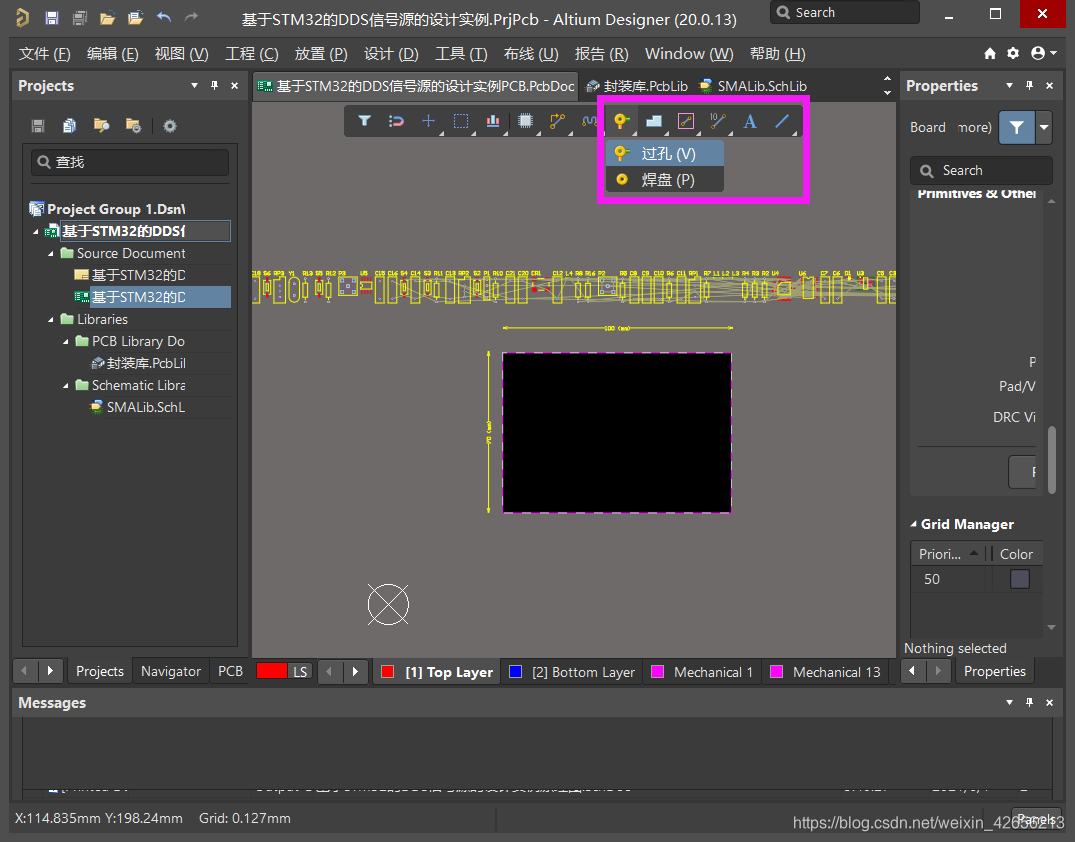Switch to the 封装库.PcbLib document tab
The width and height of the screenshot is (1075, 842).
(x=638, y=86)
